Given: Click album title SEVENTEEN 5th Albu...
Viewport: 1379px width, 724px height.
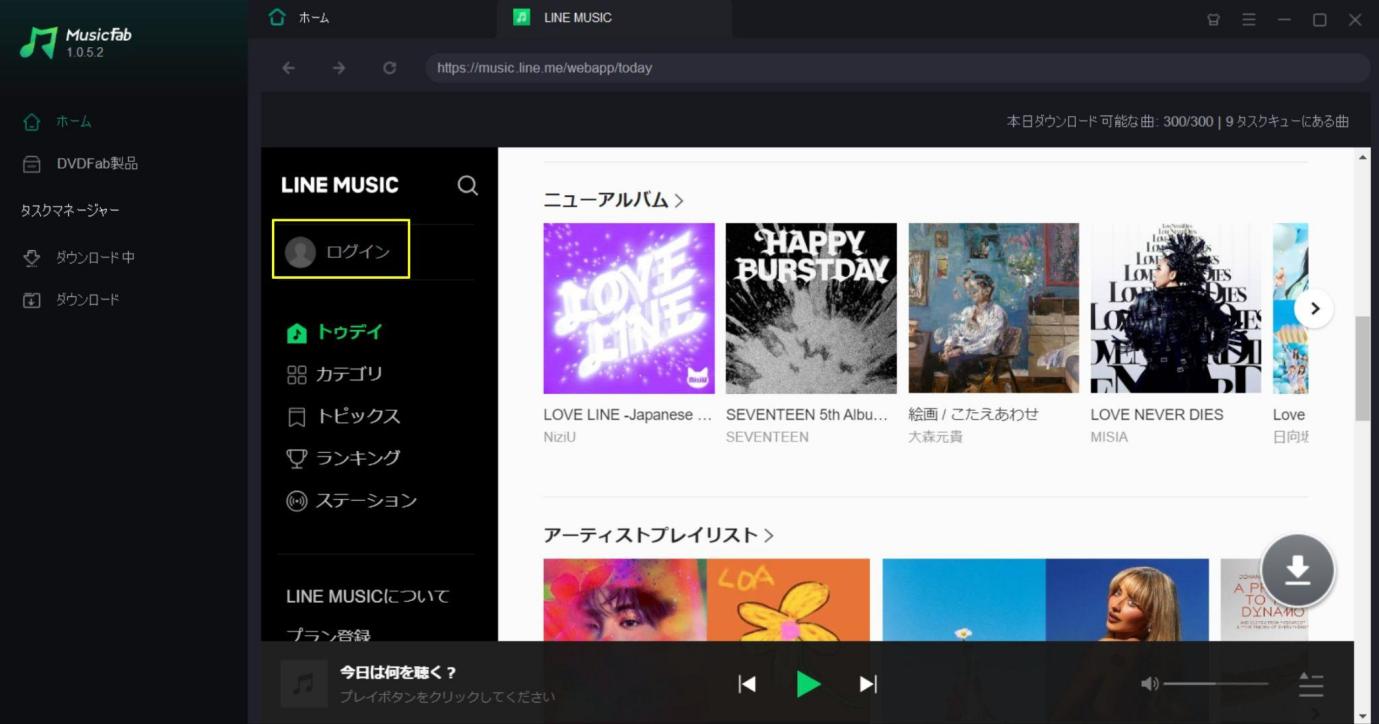Looking at the screenshot, I should pyautogui.click(x=807, y=414).
